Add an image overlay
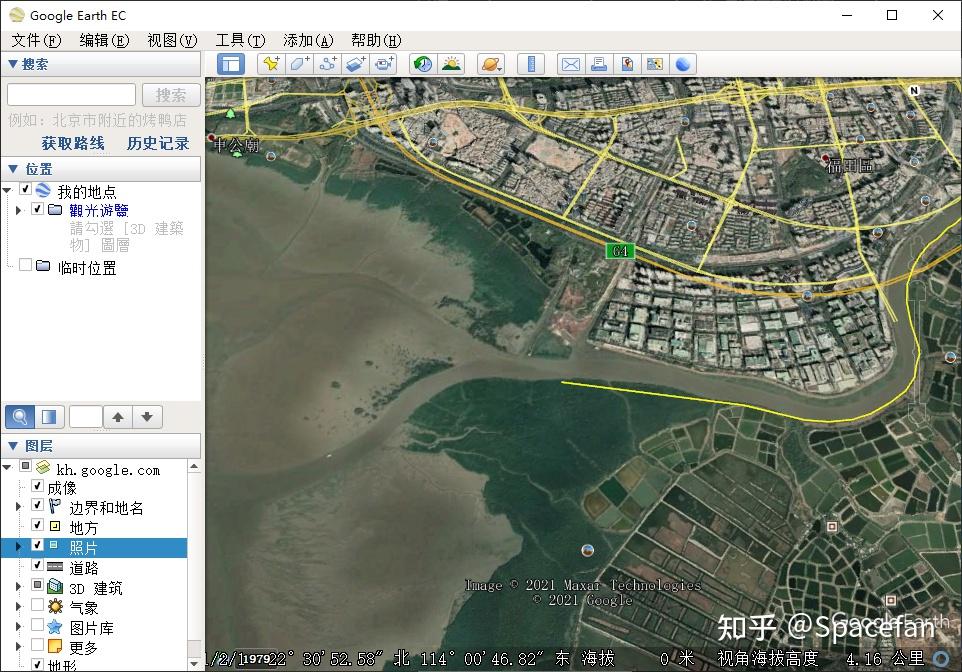962x672 pixels. coord(356,64)
